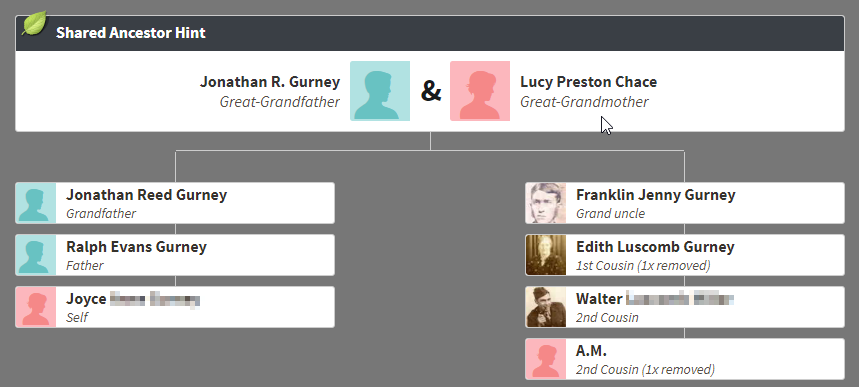Viewport: 859px width, 387px height.
Task: Open Edith Luscomb Gurney's sepia photo
Action: click(546, 255)
